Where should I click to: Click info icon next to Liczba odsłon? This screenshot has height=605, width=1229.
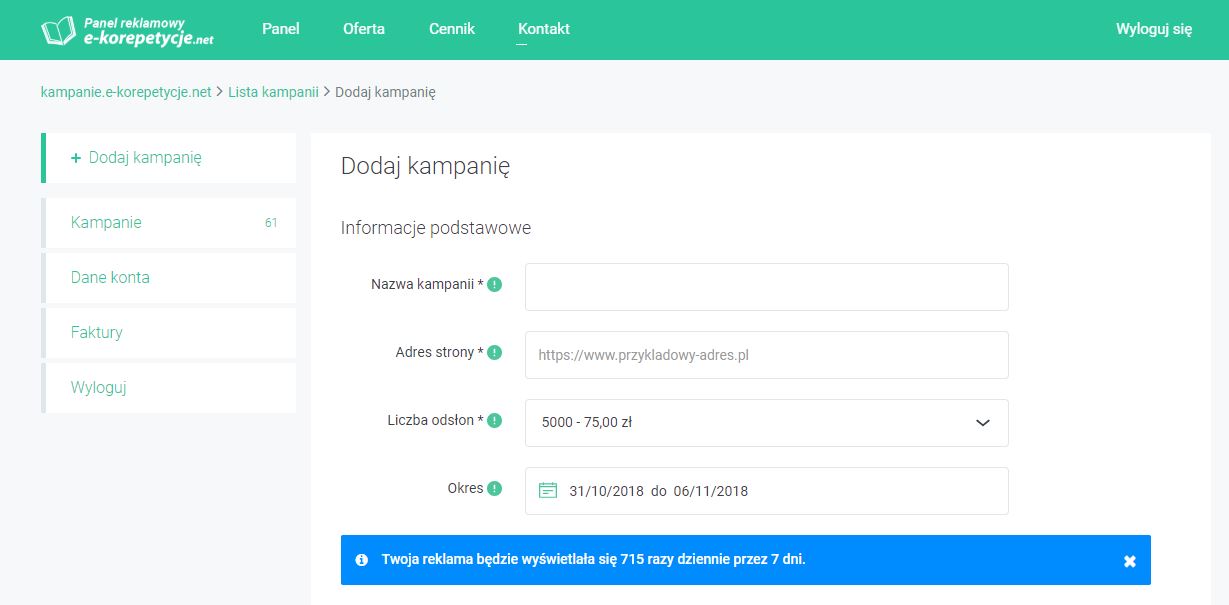(x=495, y=421)
